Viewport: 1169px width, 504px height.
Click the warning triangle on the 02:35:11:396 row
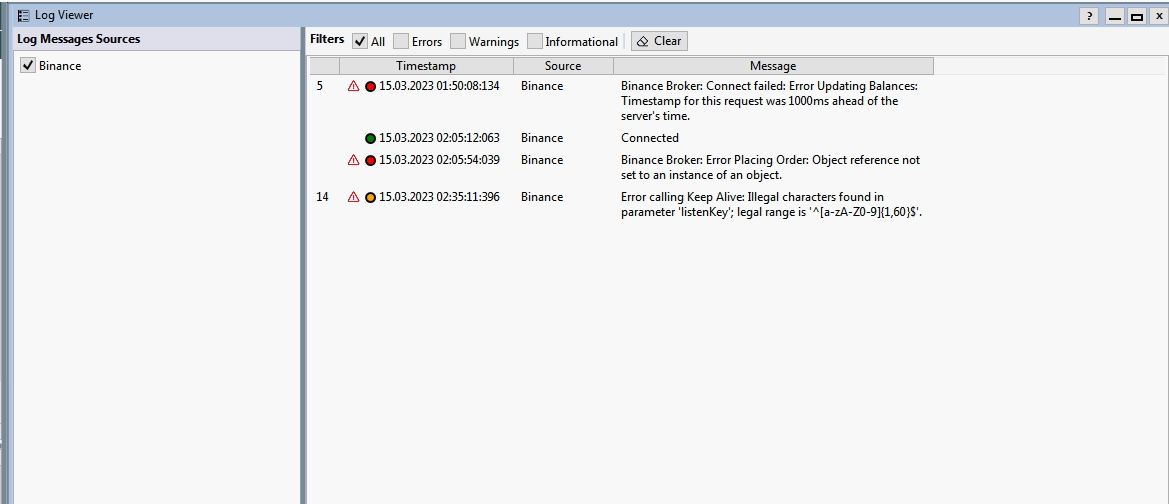point(353,198)
